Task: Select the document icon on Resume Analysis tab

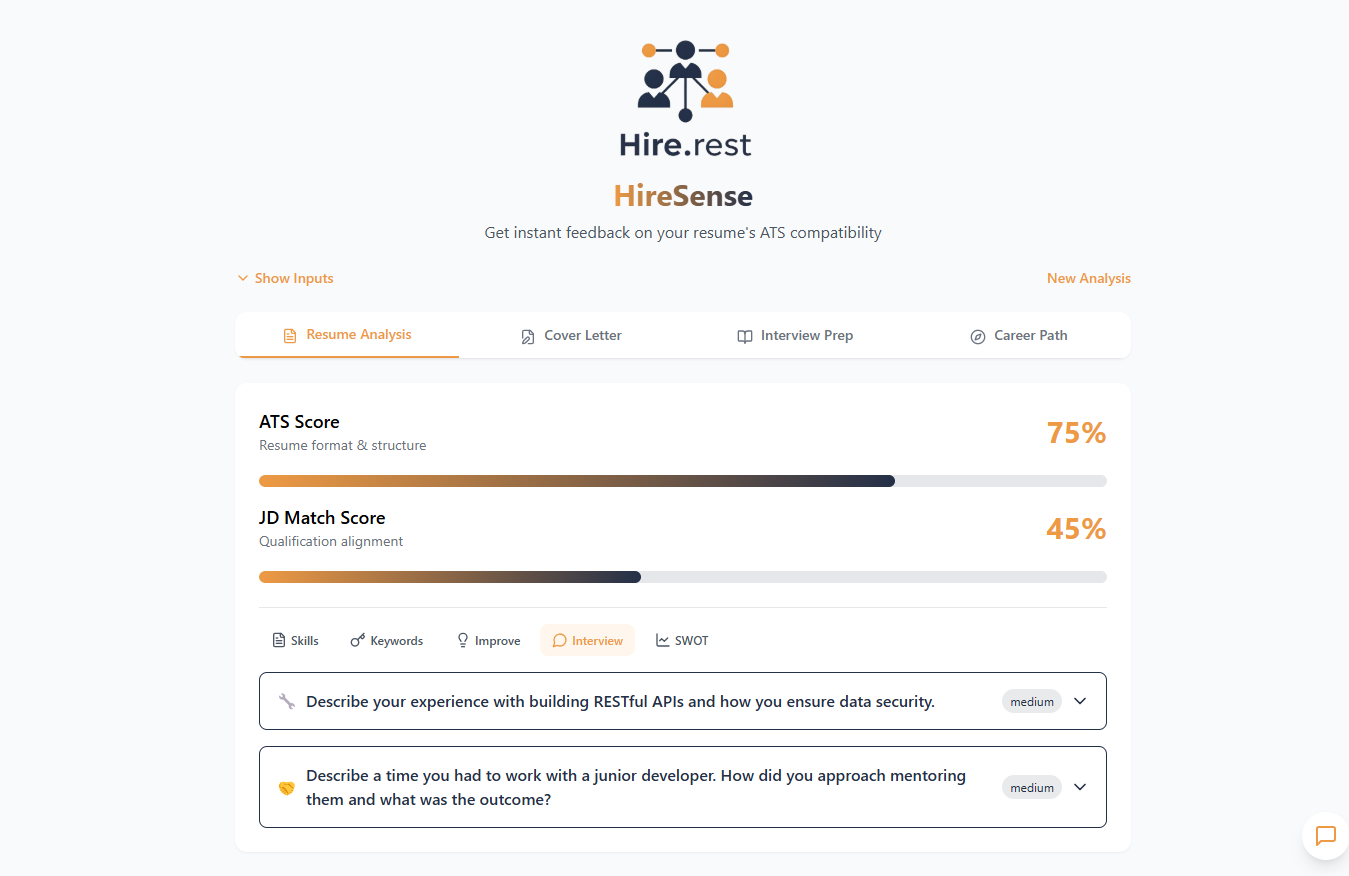Action: [x=290, y=336]
